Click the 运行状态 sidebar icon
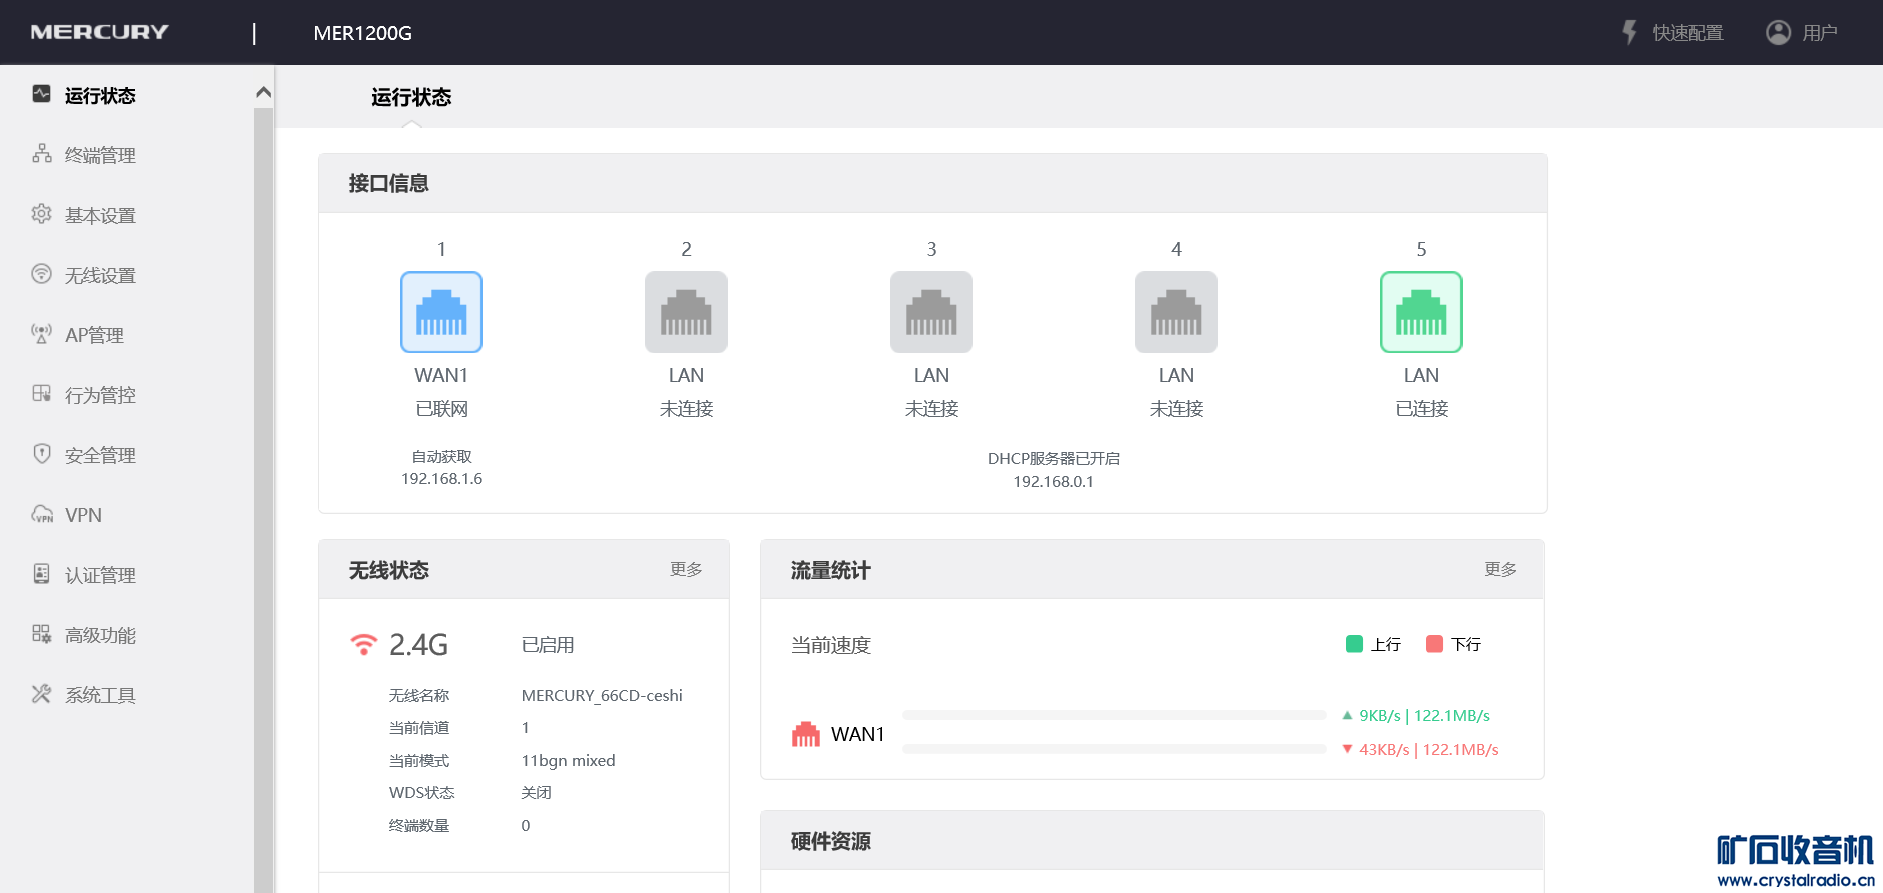Image resolution: width=1883 pixels, height=893 pixels. pyautogui.click(x=41, y=94)
